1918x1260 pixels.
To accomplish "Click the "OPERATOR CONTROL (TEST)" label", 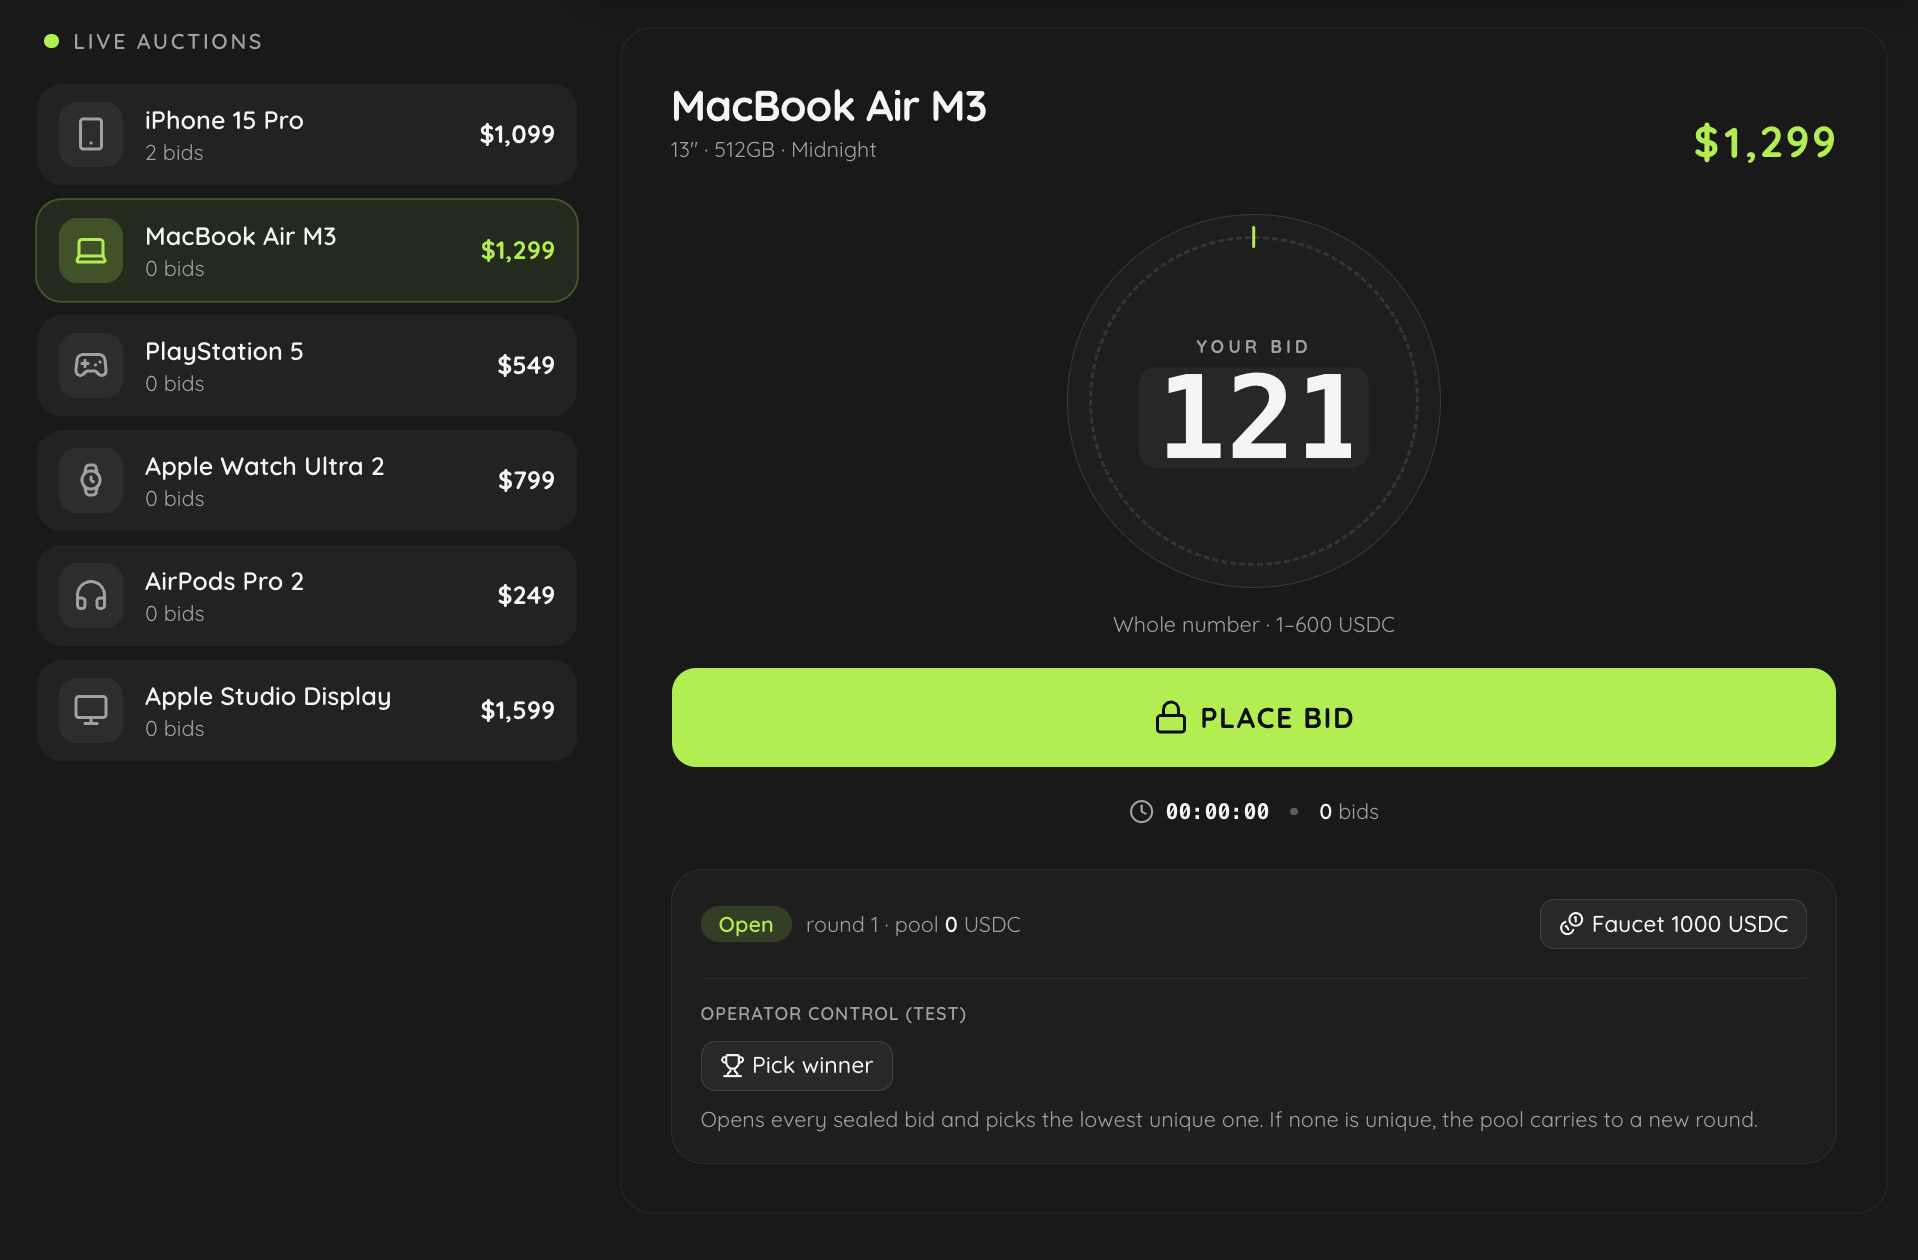I will pyautogui.click(x=833, y=1014).
